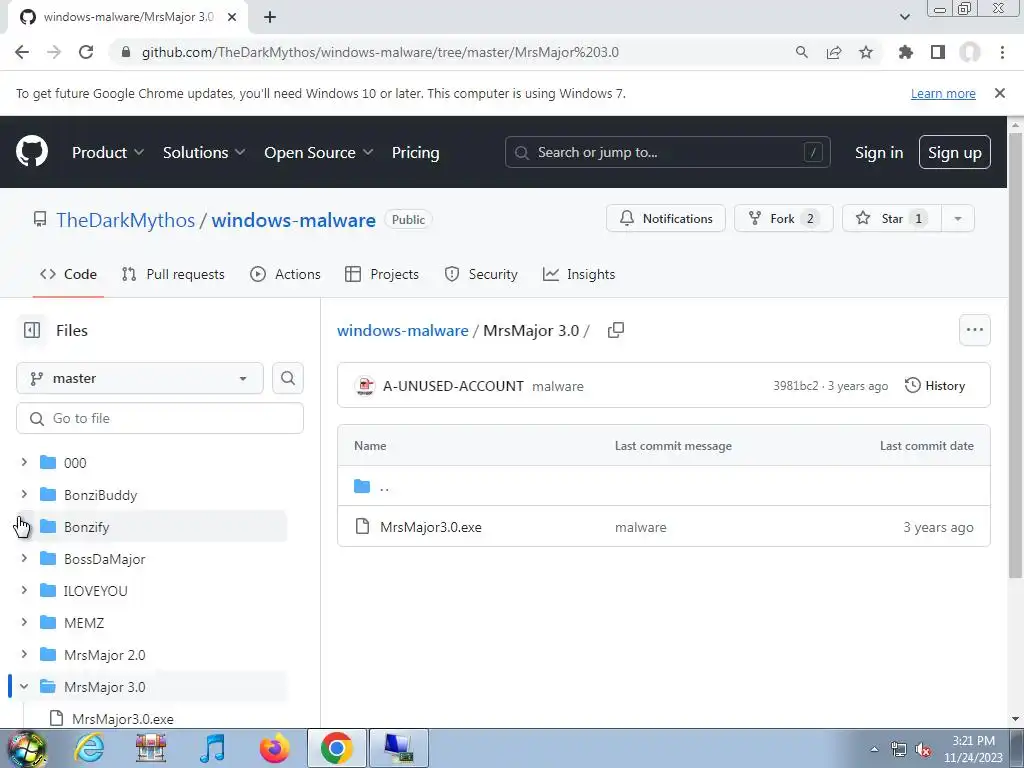
Task: Switch to Pull requests tab
Action: tap(173, 274)
